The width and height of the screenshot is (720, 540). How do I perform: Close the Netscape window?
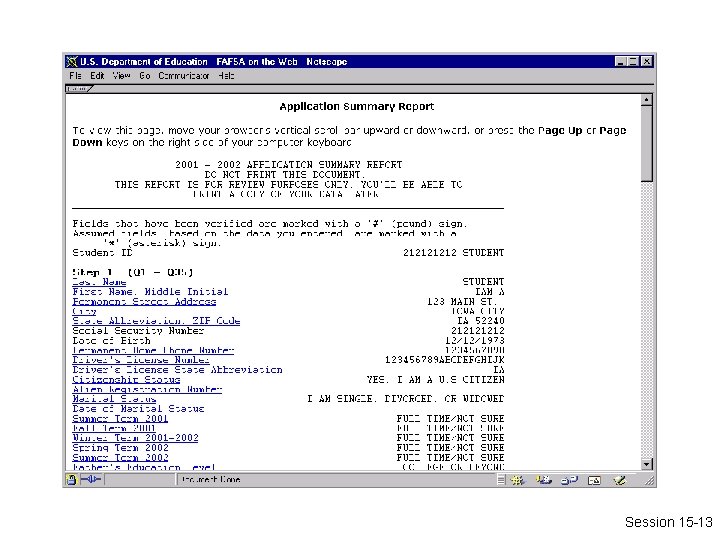[x=647, y=62]
